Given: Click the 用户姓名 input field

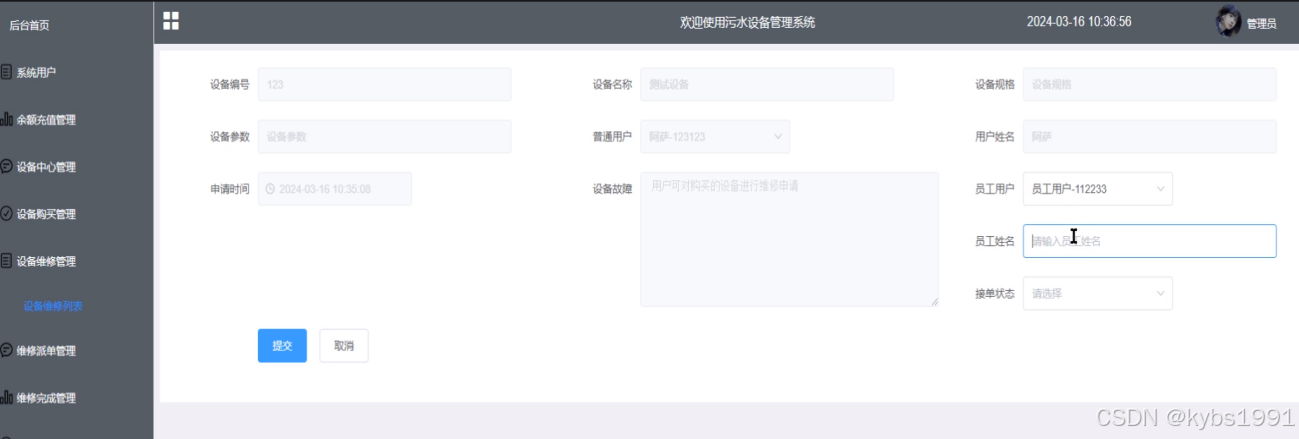Looking at the screenshot, I should tap(1150, 137).
